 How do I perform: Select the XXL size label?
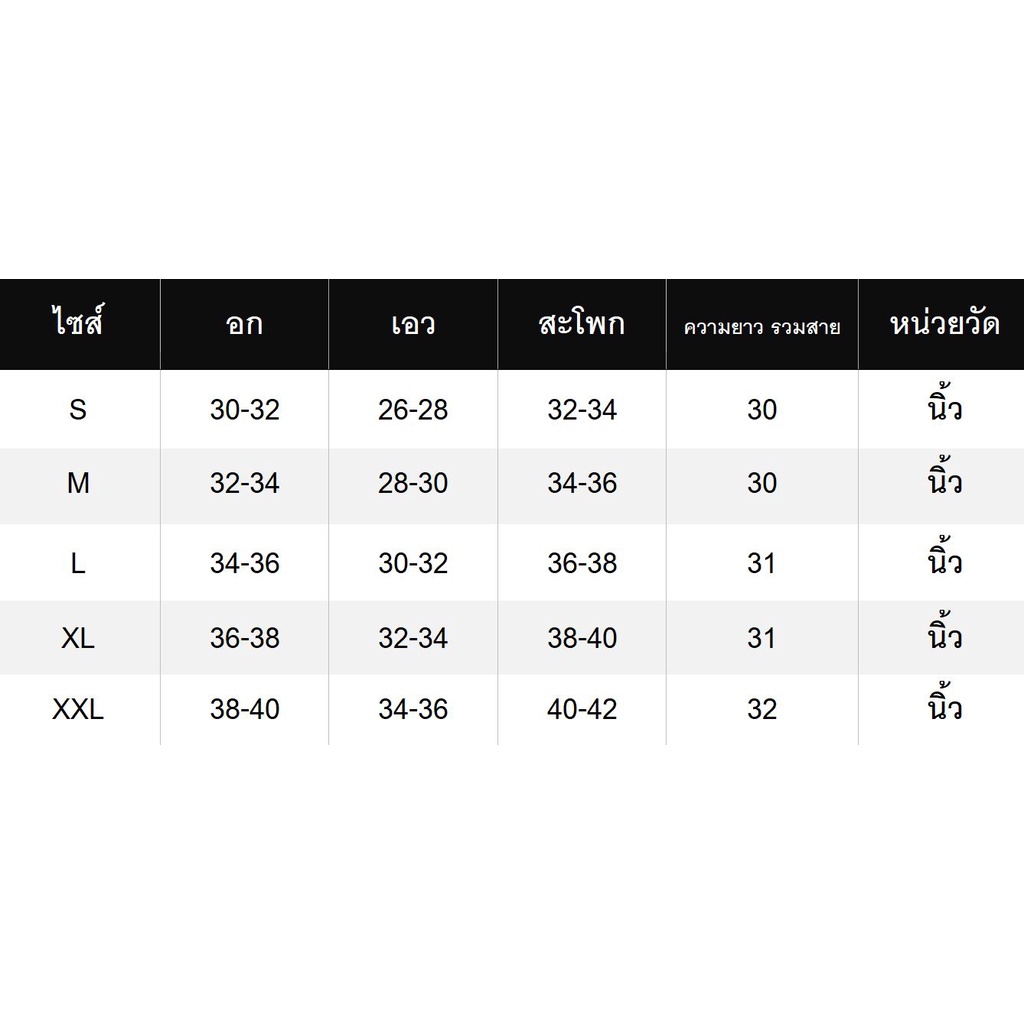tap(78, 709)
